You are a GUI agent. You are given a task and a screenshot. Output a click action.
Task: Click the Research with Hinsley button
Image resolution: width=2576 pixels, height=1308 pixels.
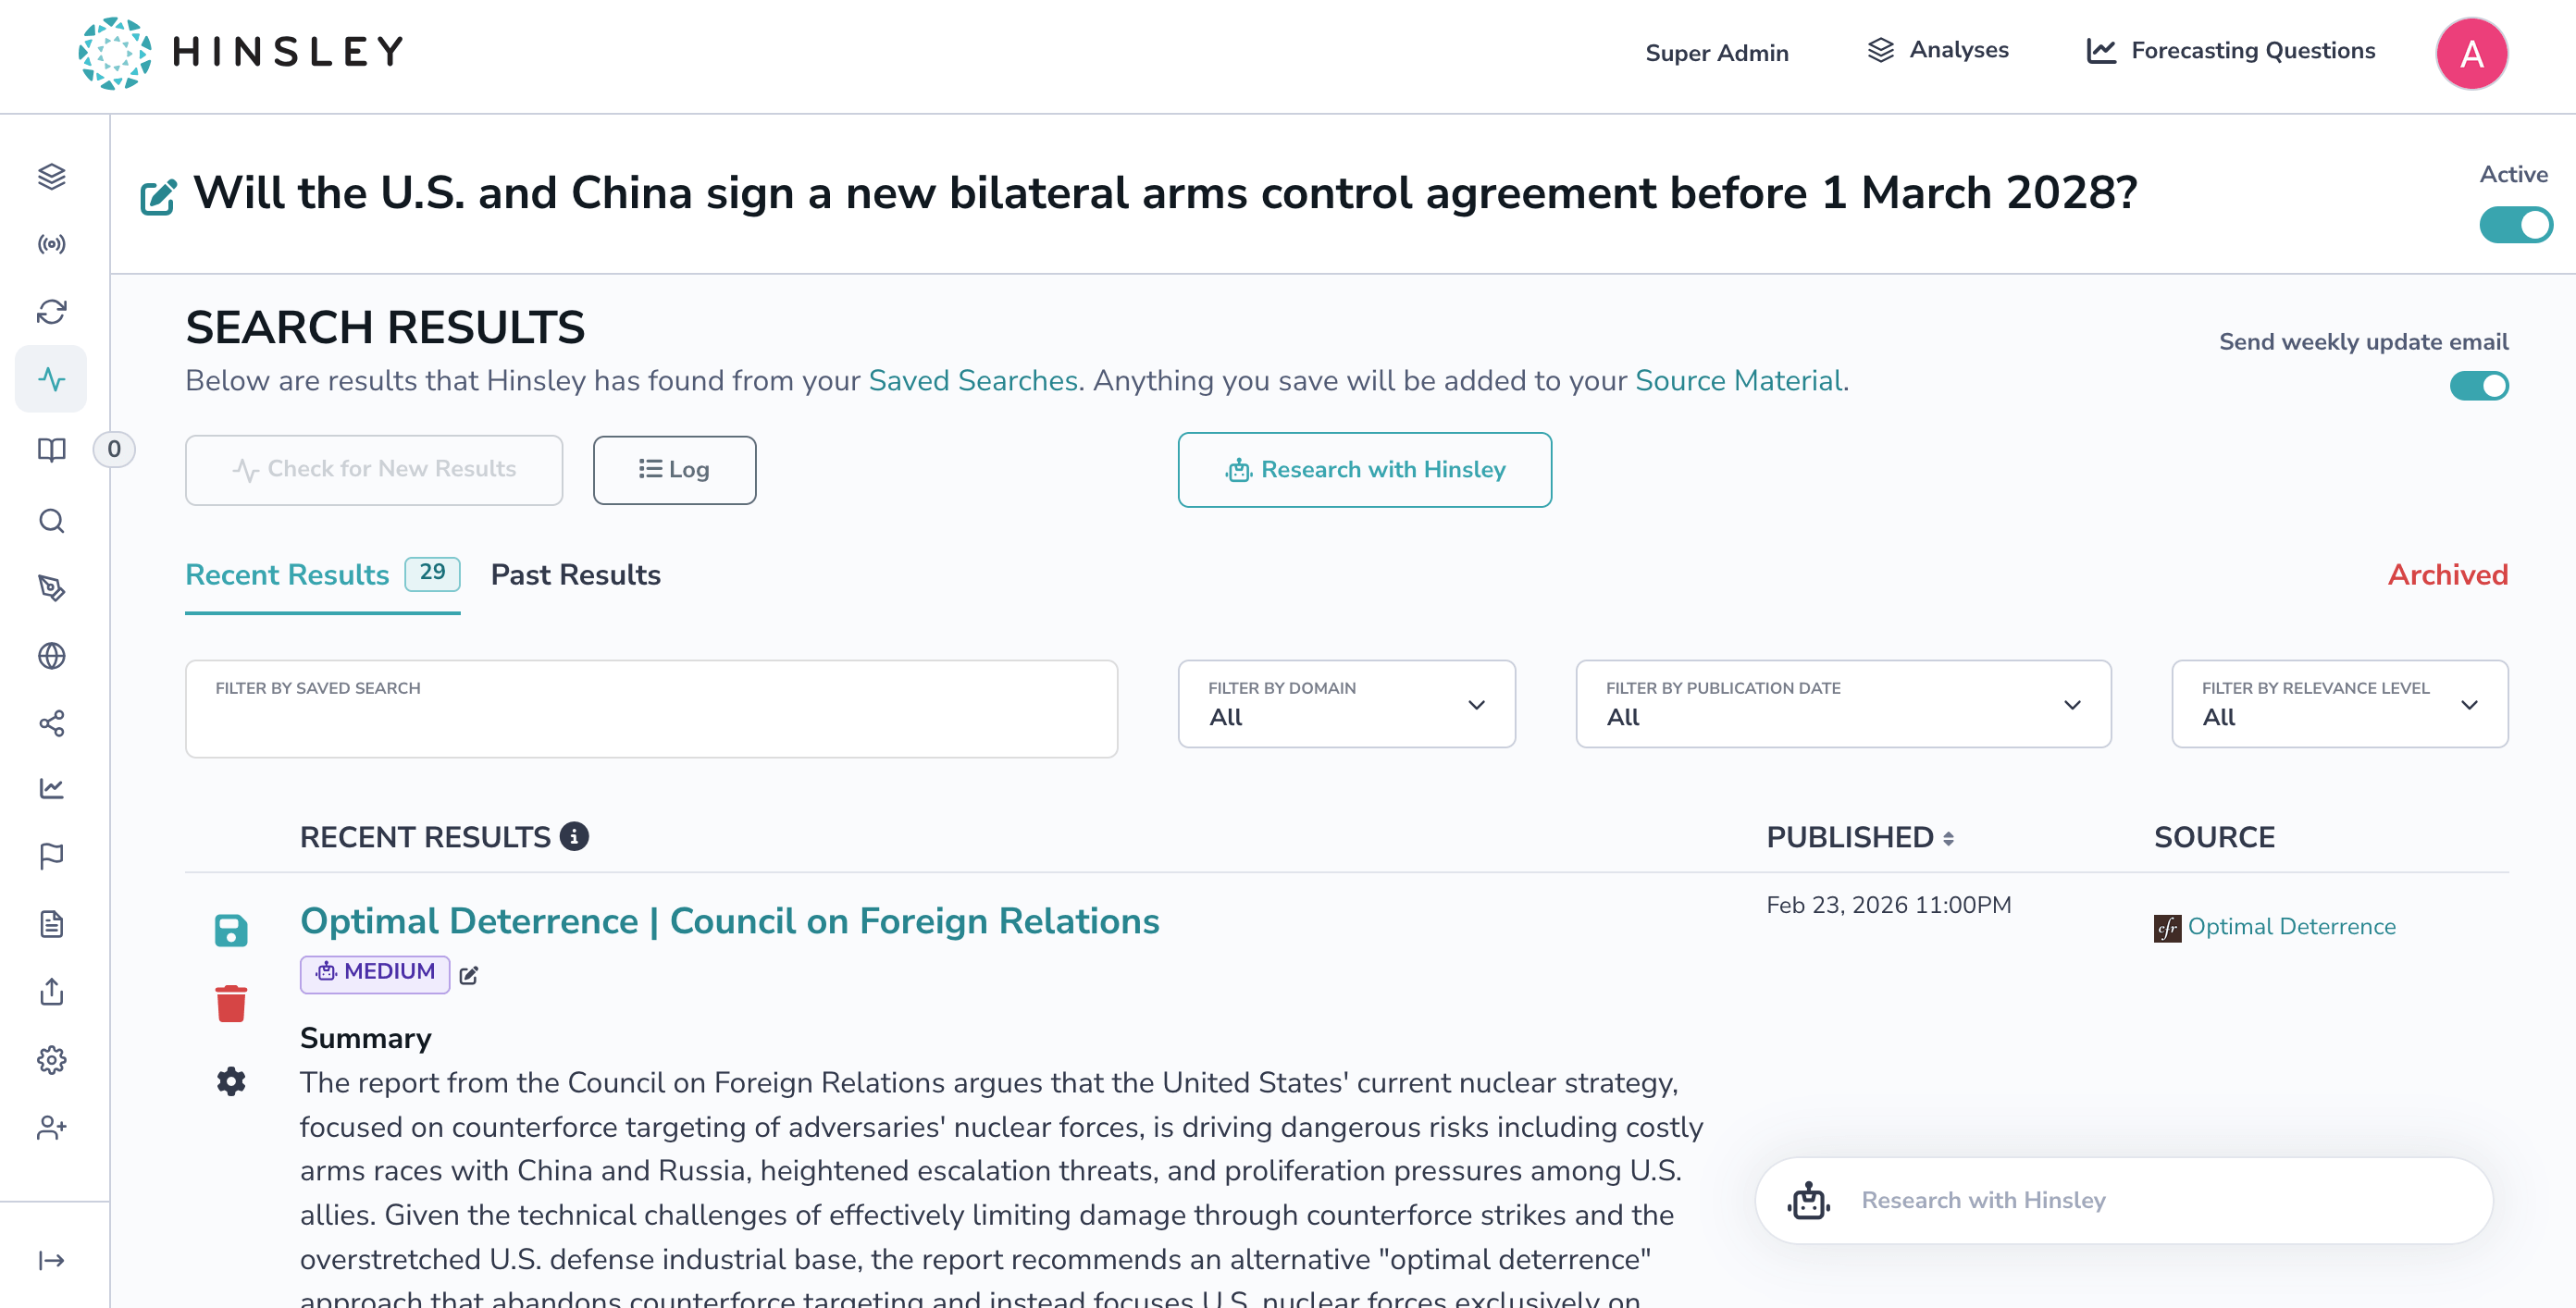point(1364,470)
